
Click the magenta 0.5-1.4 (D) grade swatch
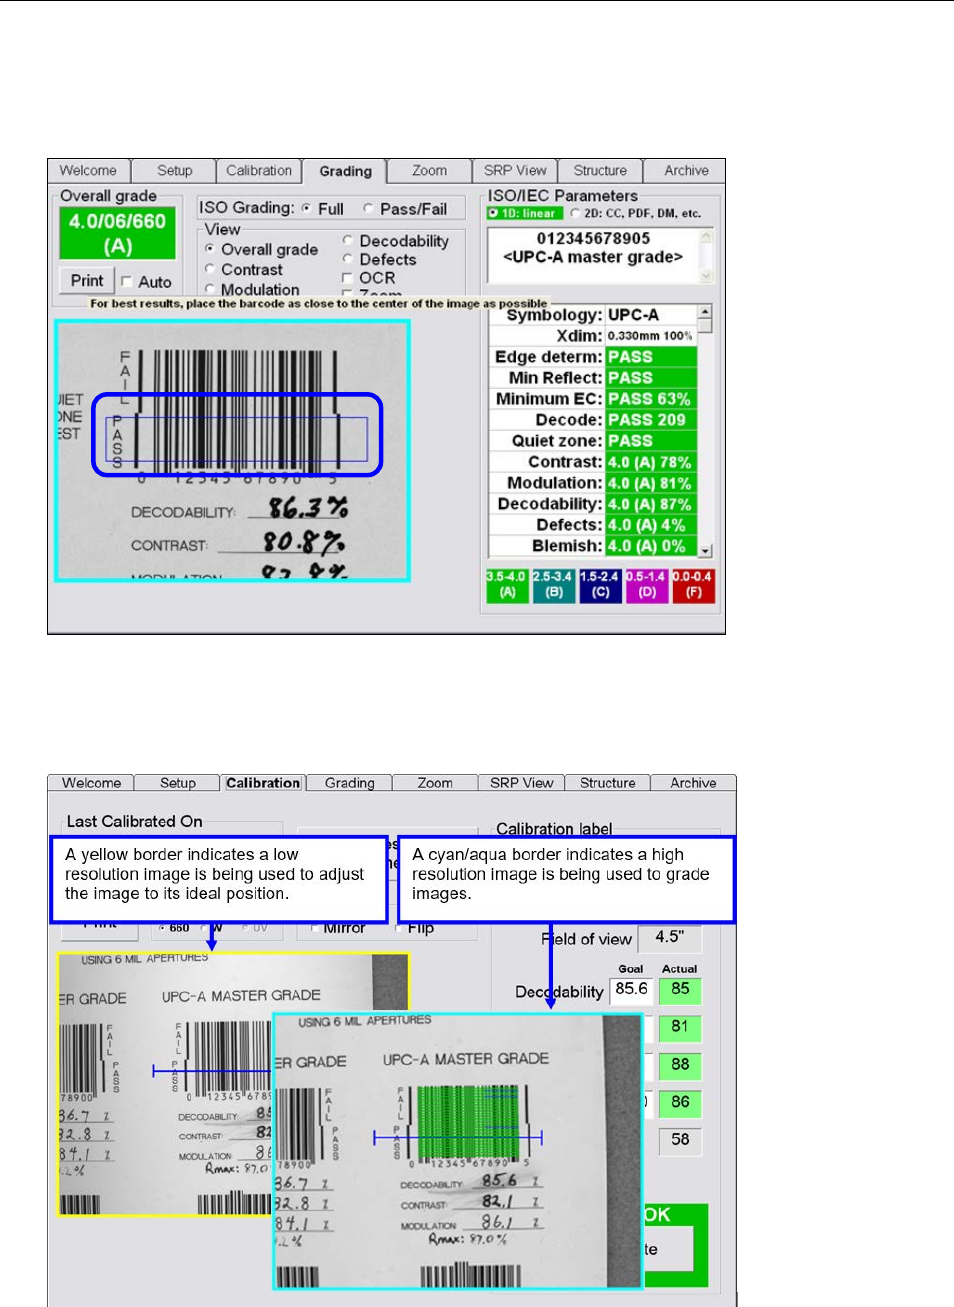[646, 586]
